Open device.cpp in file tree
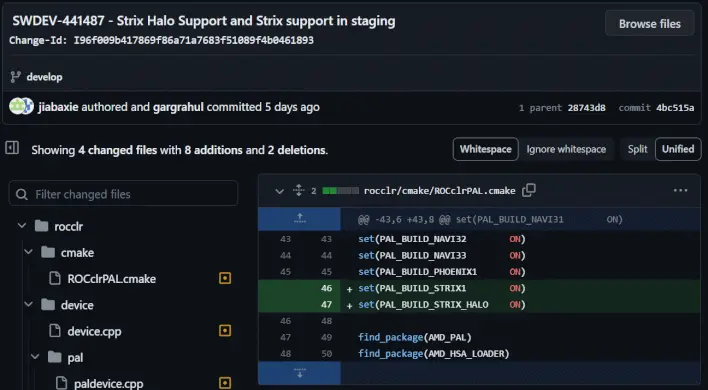This screenshot has width=708, height=390. coord(94,331)
